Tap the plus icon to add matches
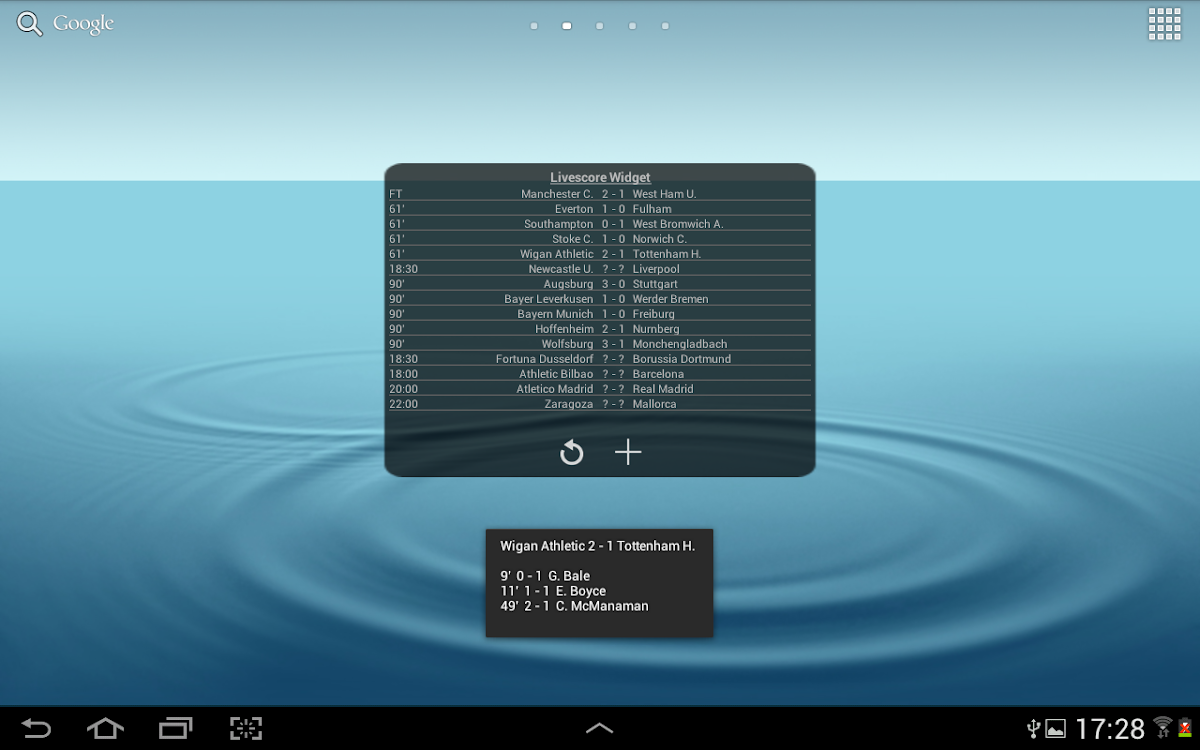Viewport: 1200px width, 750px height. coord(628,453)
